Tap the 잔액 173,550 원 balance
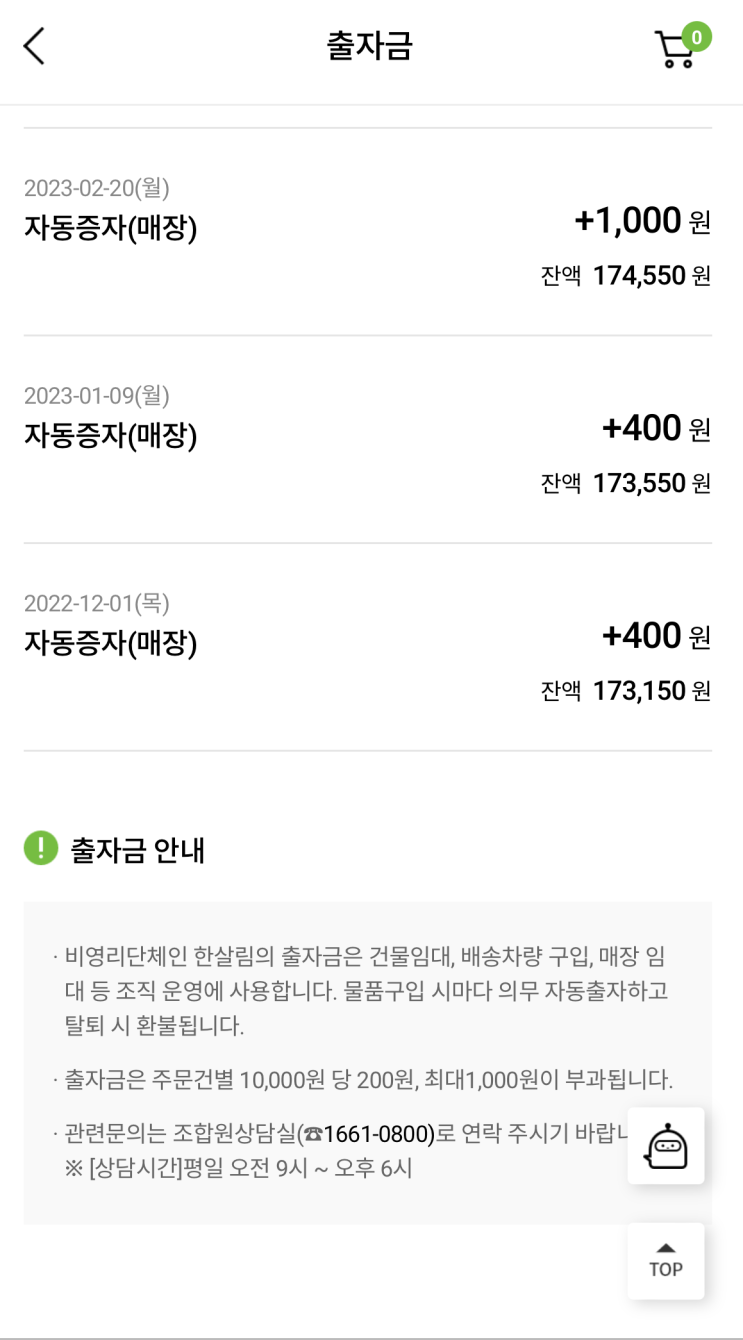The width and height of the screenshot is (743, 1340). [x=626, y=484]
